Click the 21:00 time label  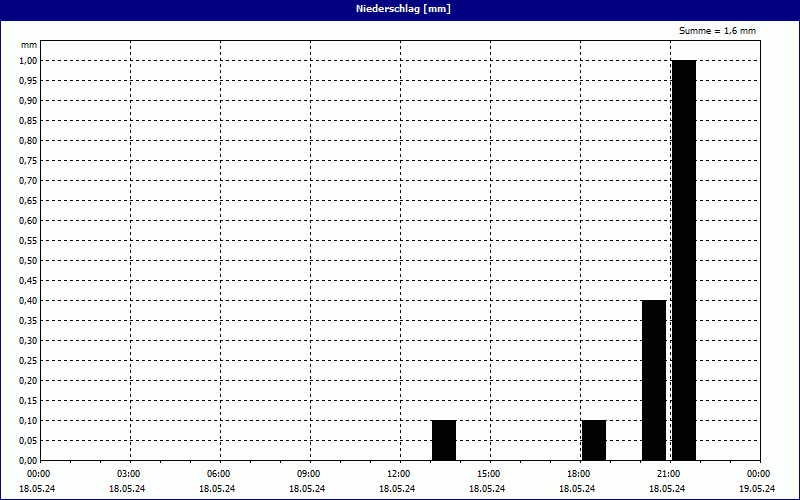point(668,474)
